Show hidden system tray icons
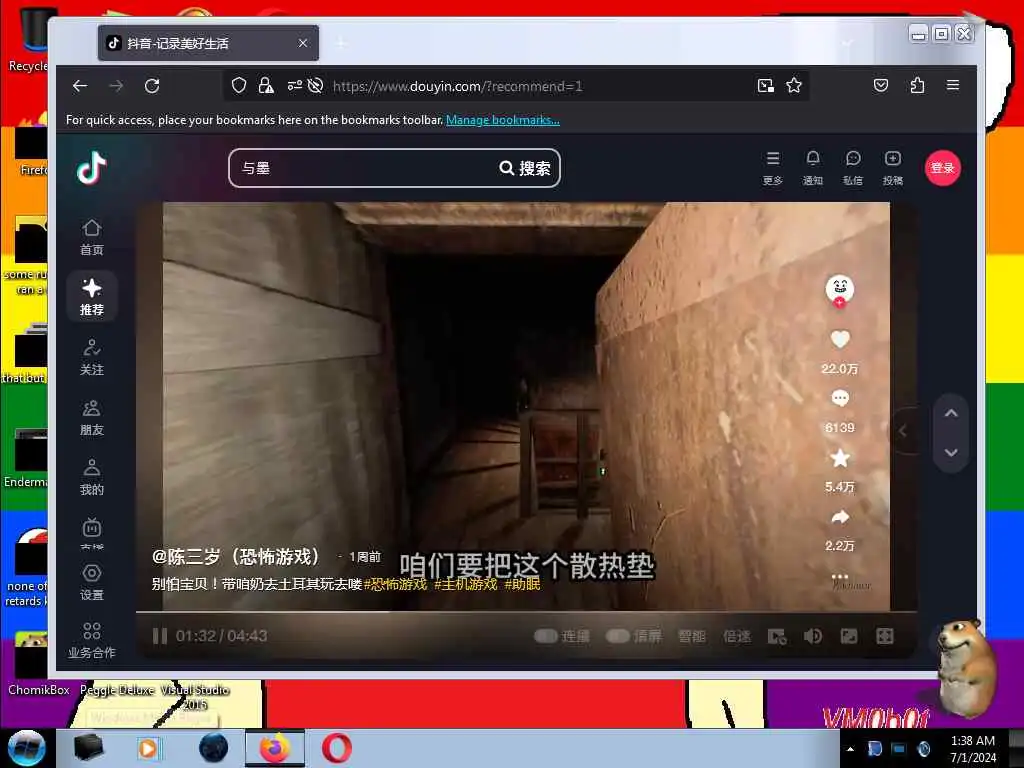The width and height of the screenshot is (1024, 768). [850, 749]
